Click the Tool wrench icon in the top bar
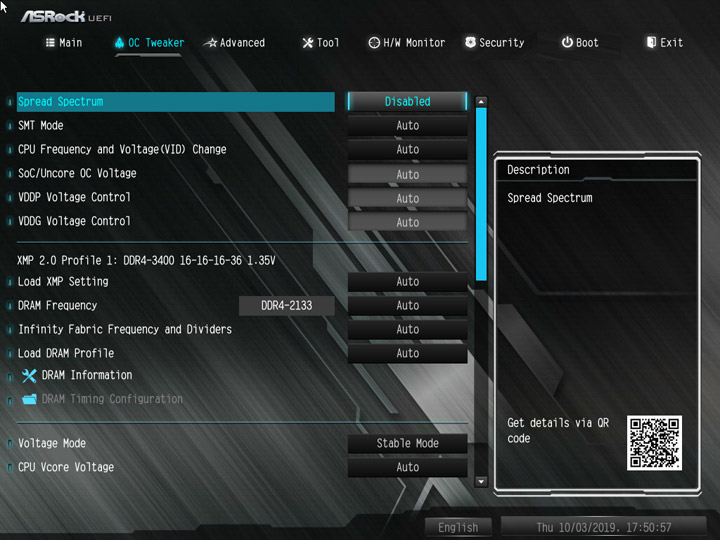The image size is (720, 540). click(x=307, y=43)
